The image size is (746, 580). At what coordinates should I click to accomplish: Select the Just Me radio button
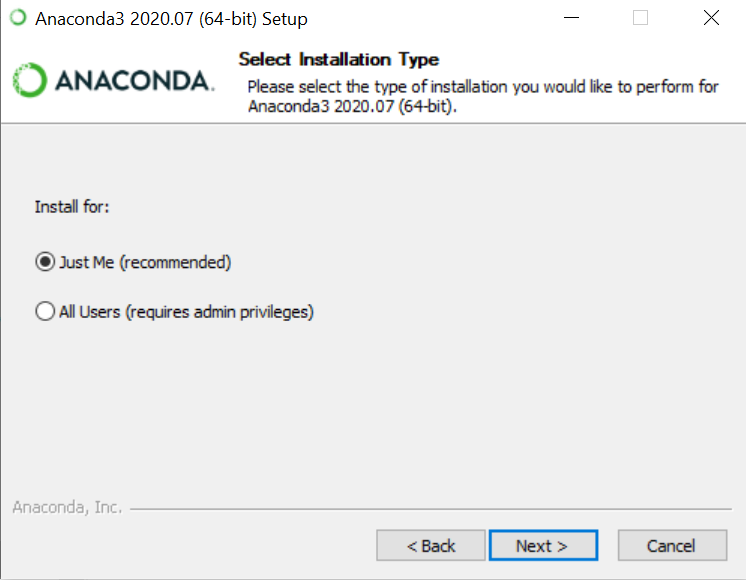pos(45,262)
